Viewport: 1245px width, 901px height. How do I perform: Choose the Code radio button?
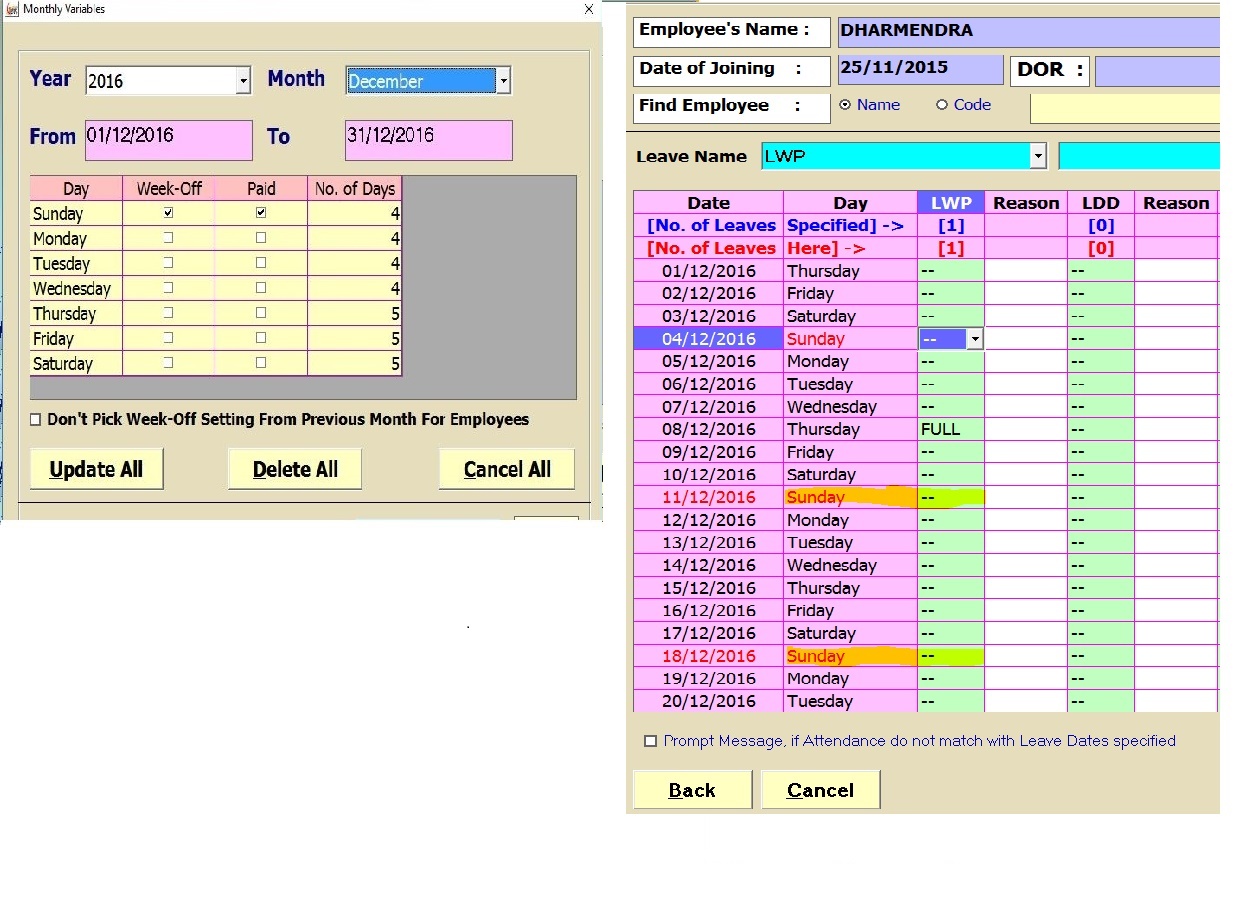tap(941, 105)
